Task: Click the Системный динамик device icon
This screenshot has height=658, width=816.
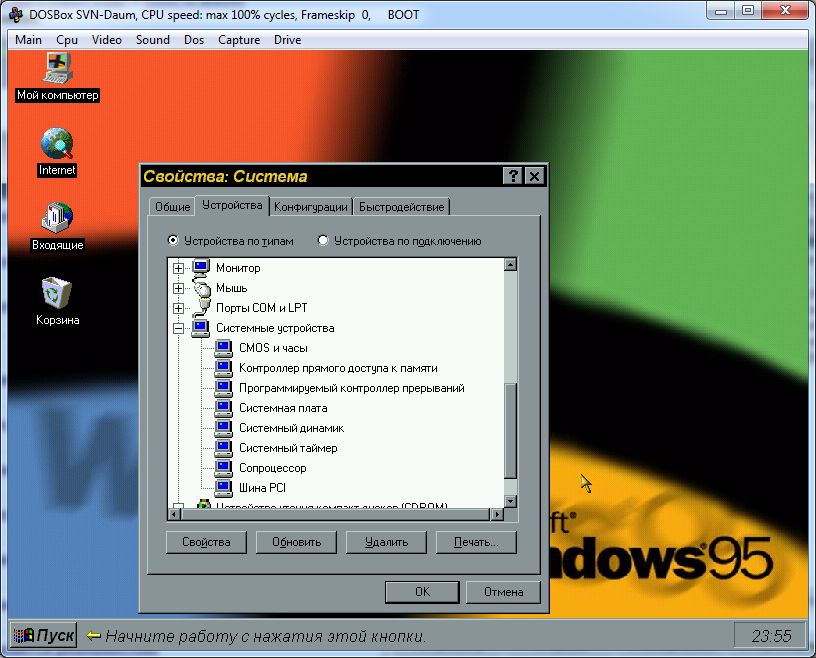Action: click(223, 428)
